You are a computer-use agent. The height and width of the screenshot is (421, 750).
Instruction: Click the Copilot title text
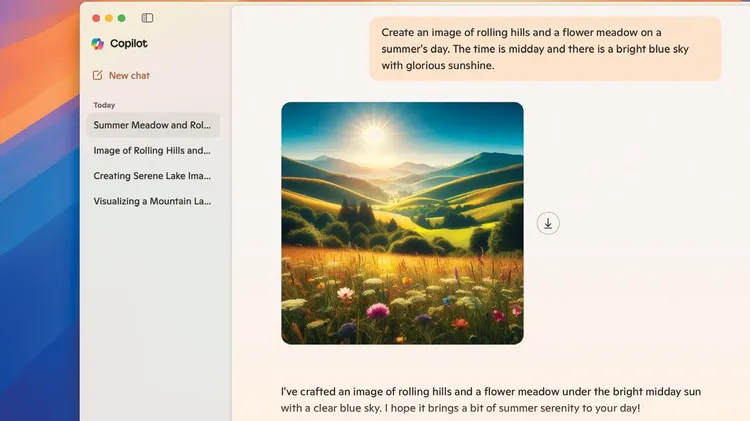(129, 44)
